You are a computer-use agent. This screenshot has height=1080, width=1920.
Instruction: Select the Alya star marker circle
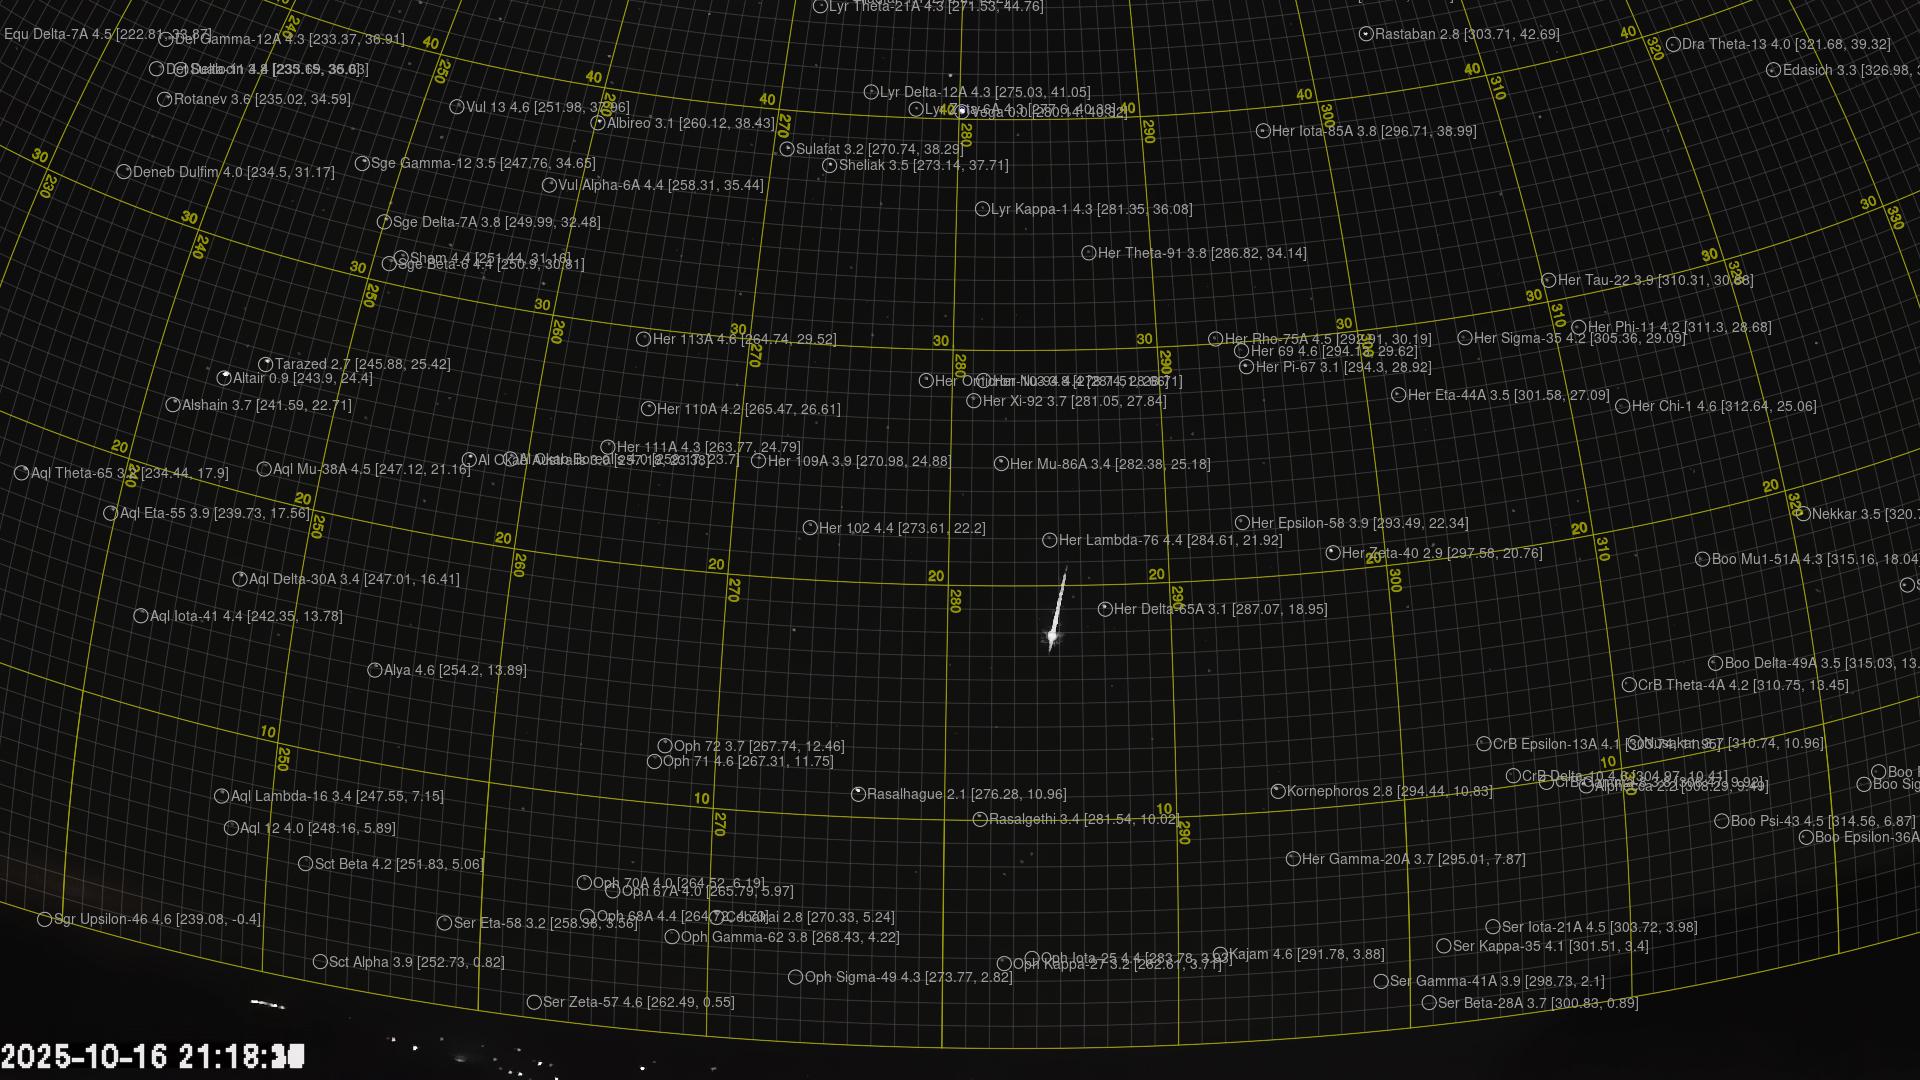[375, 670]
